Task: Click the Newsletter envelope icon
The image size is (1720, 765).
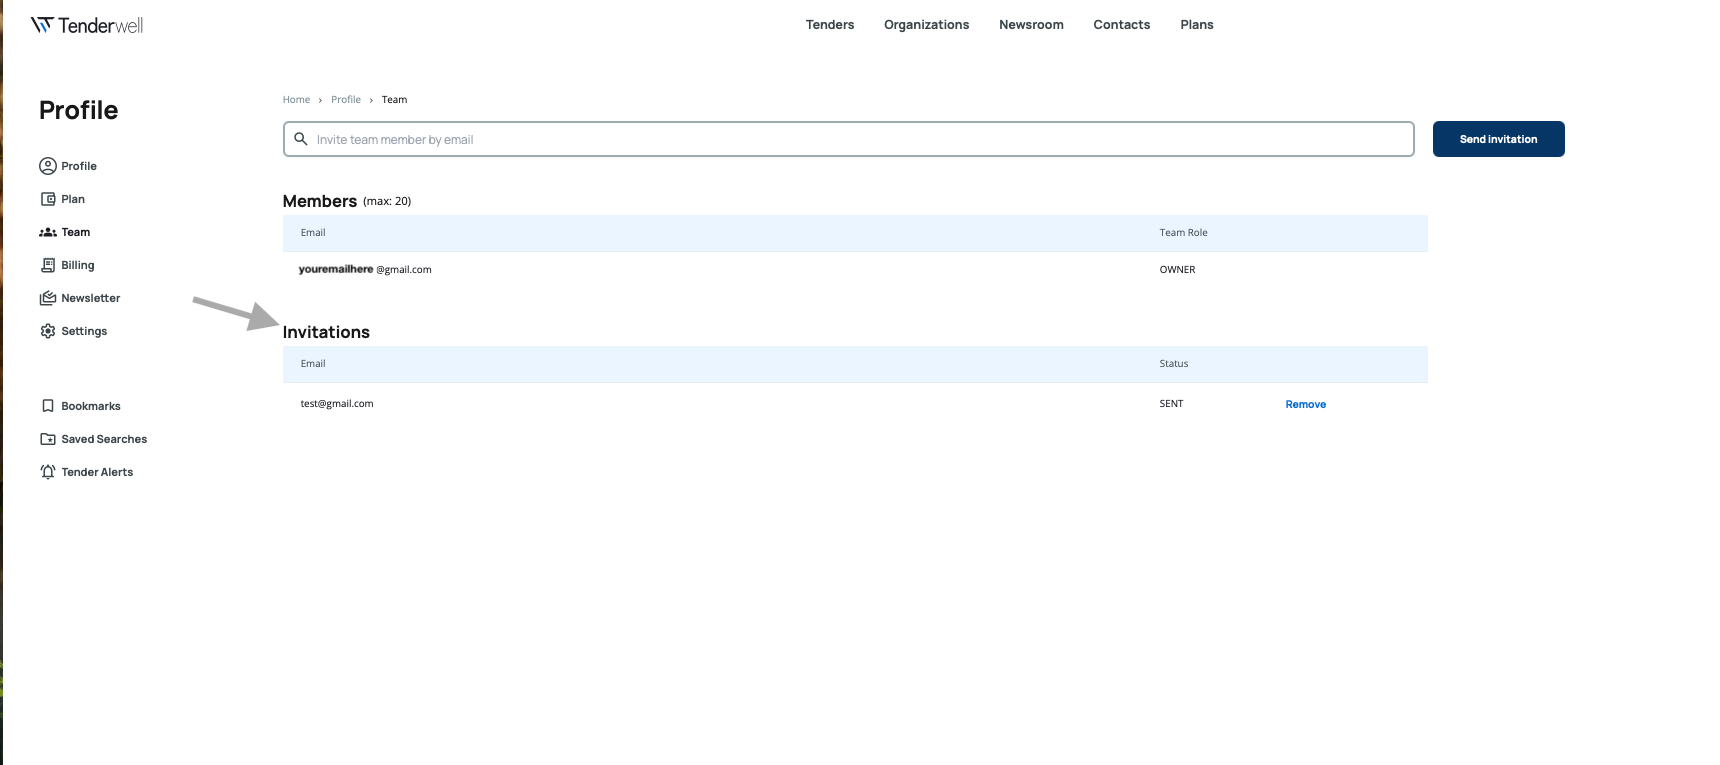Action: [47, 298]
